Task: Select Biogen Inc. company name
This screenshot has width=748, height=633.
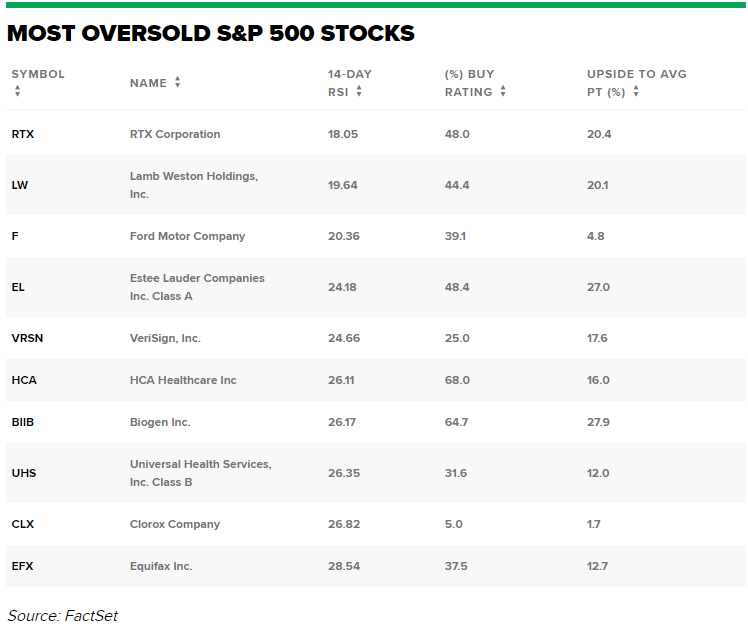Action: pos(160,422)
